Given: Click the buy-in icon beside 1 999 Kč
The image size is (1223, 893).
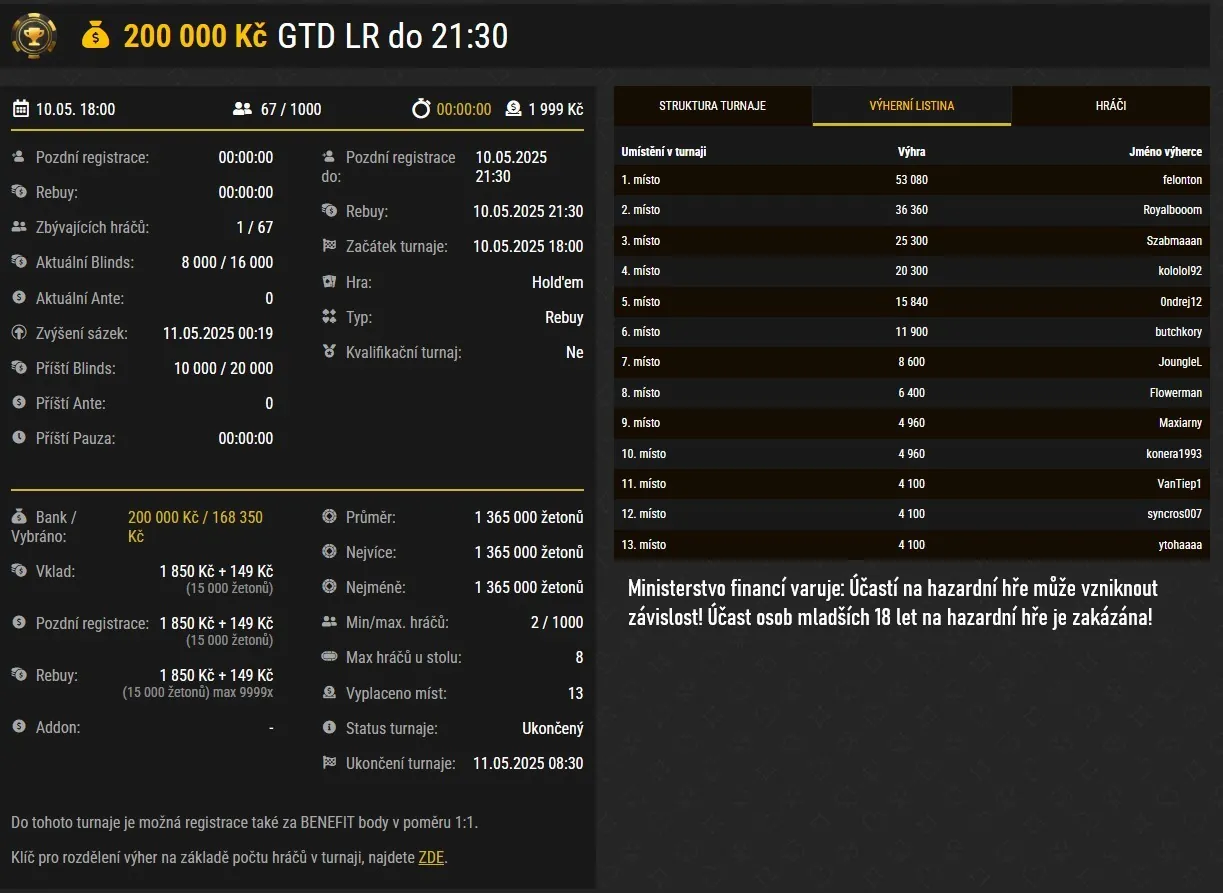Looking at the screenshot, I should 513,109.
